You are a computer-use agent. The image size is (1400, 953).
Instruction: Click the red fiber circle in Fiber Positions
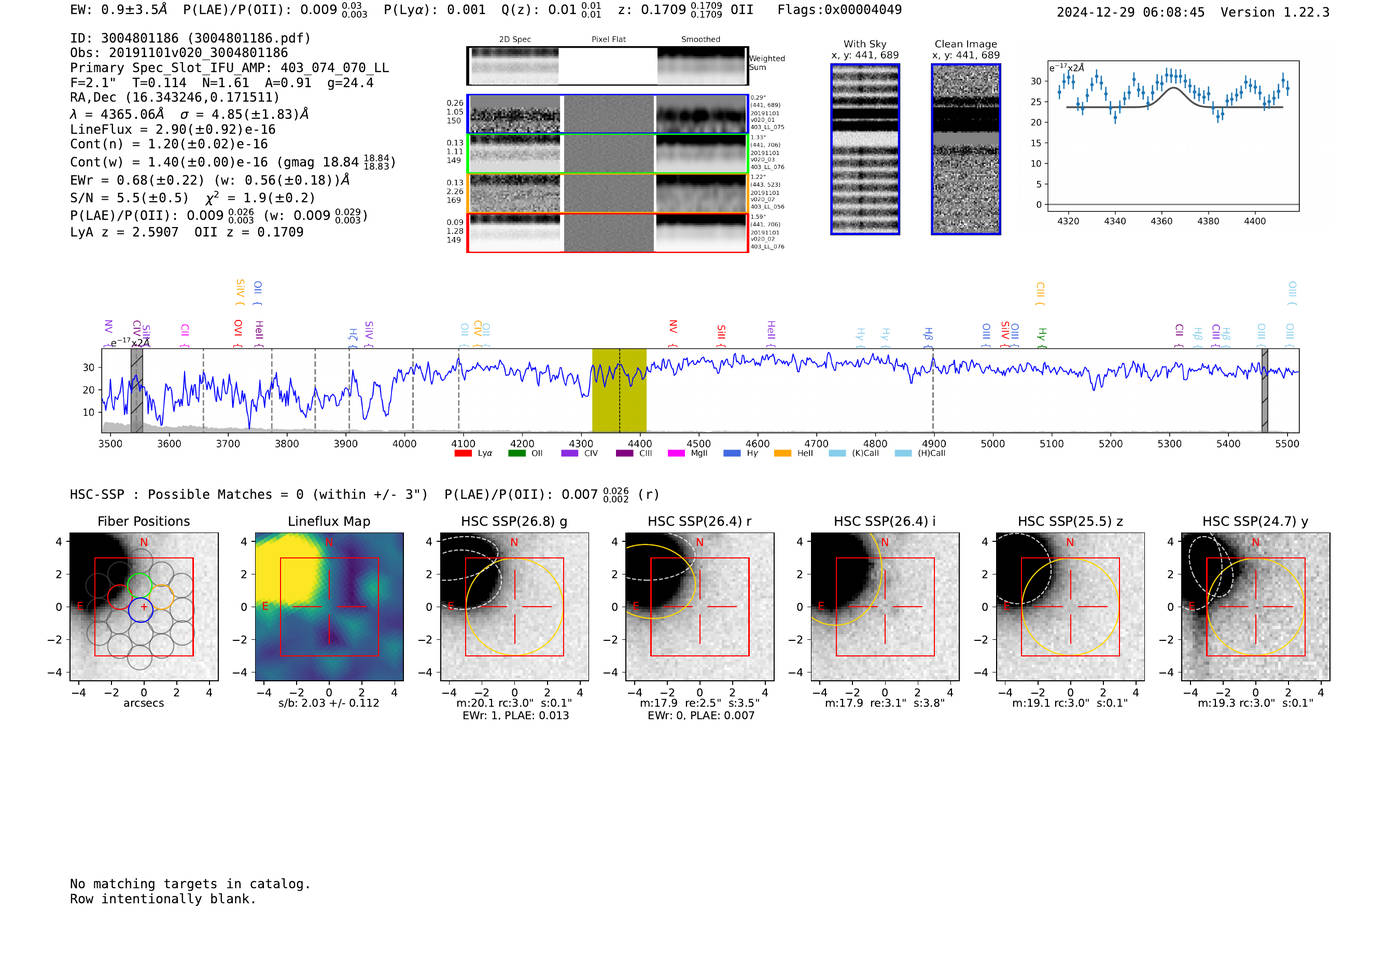point(119,596)
